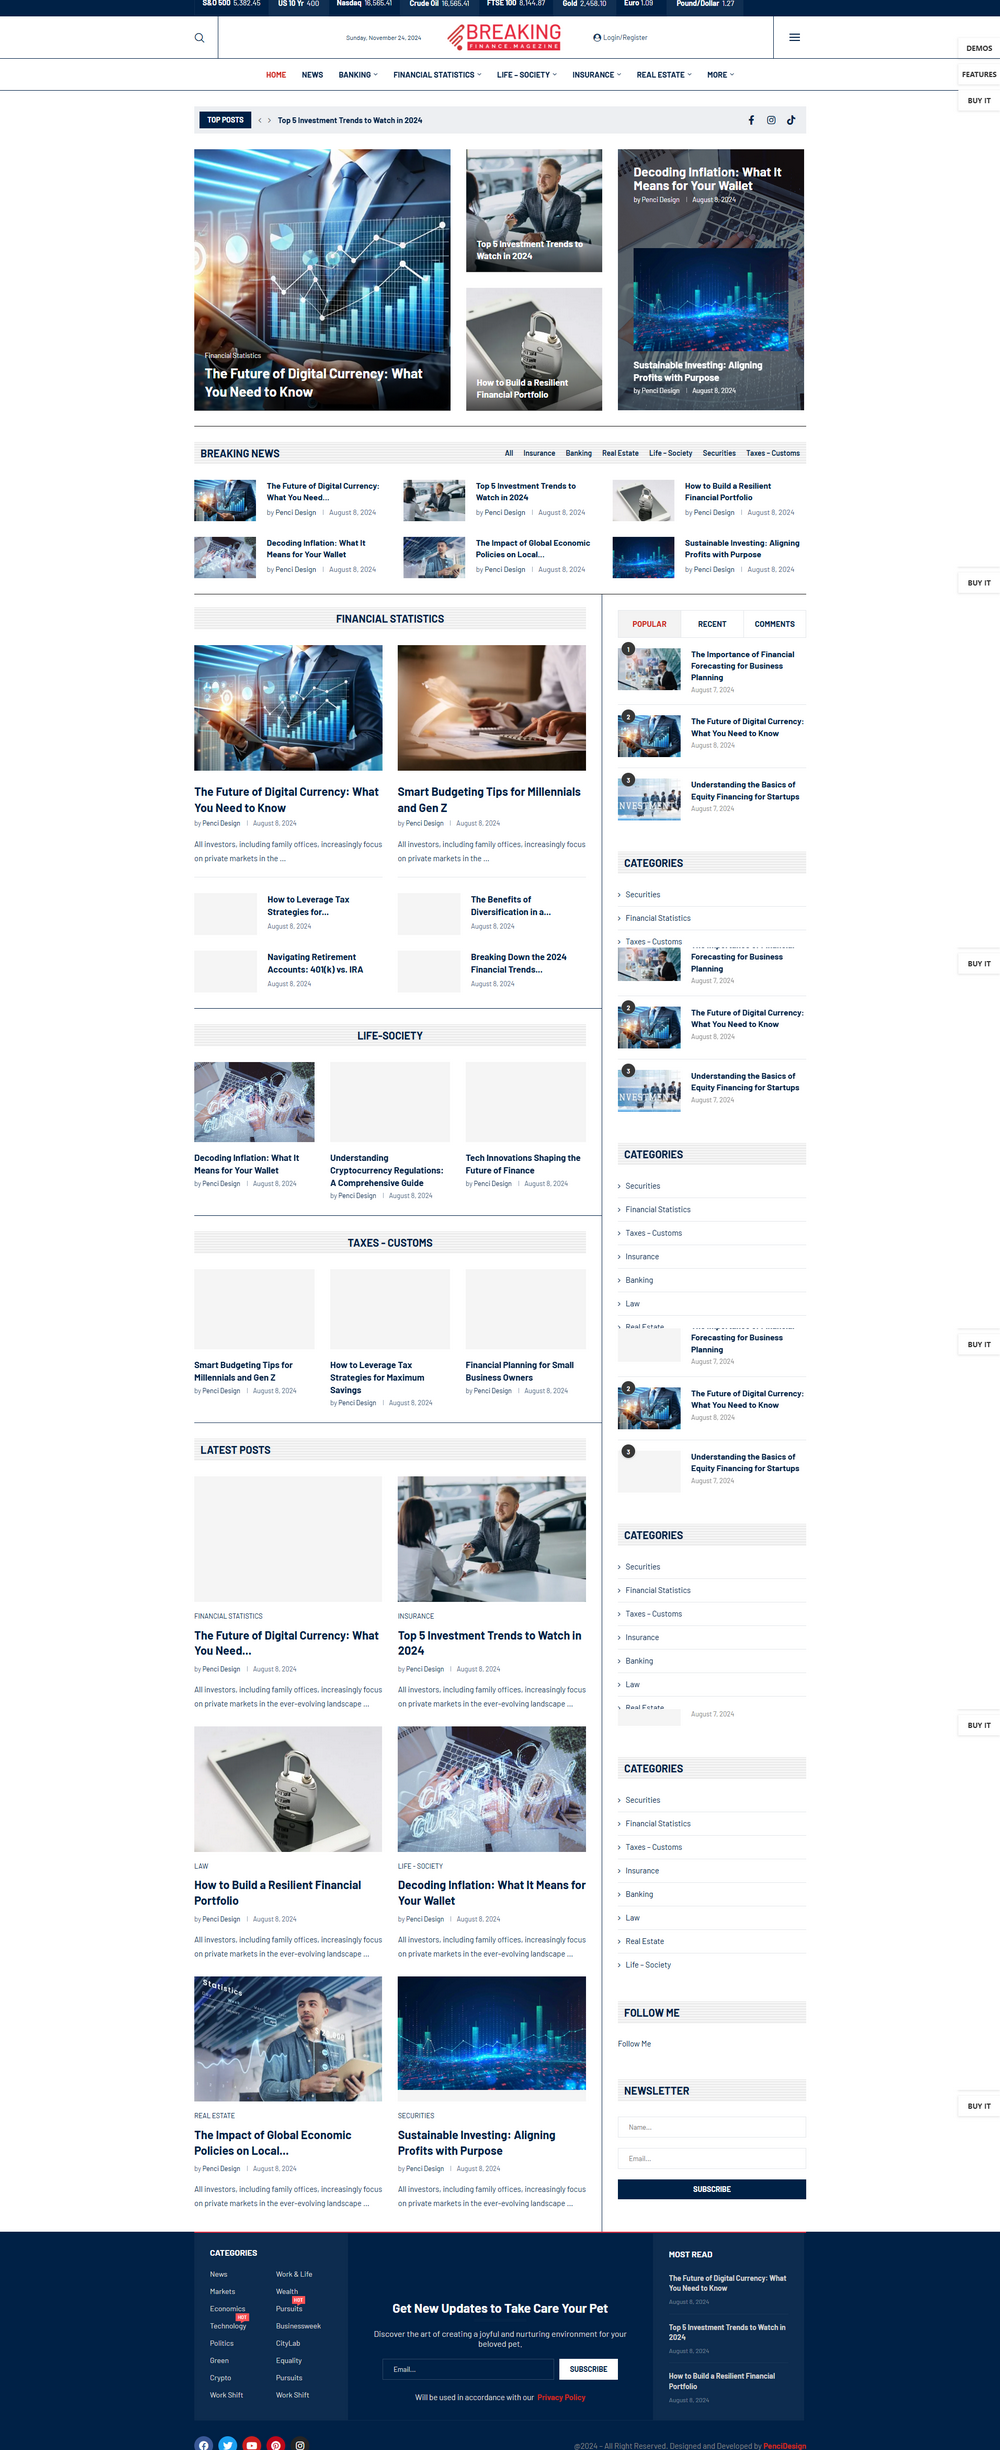Filter Breaking News by Securities

[x=718, y=454]
